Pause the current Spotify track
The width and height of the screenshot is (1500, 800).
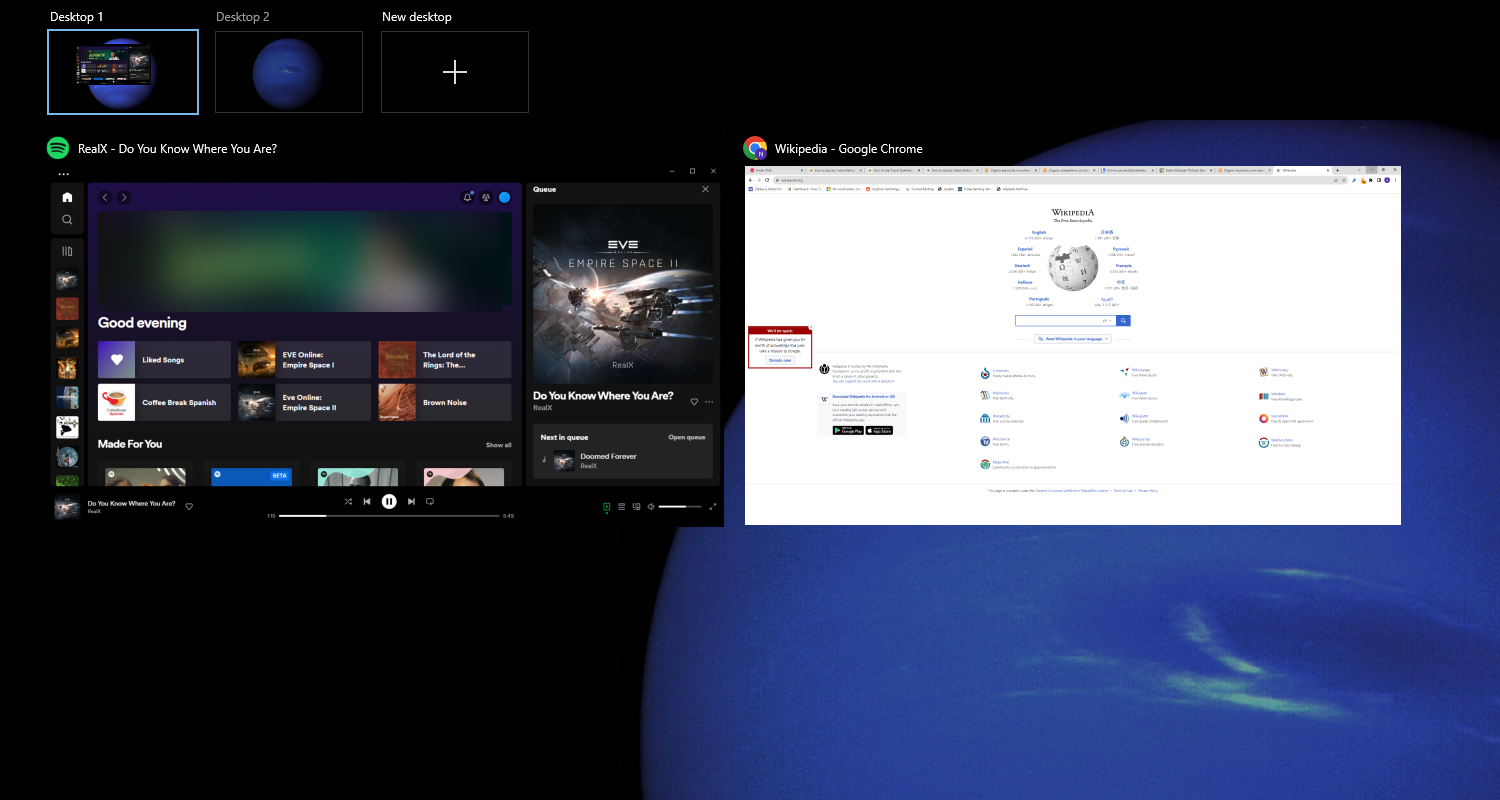(x=389, y=501)
